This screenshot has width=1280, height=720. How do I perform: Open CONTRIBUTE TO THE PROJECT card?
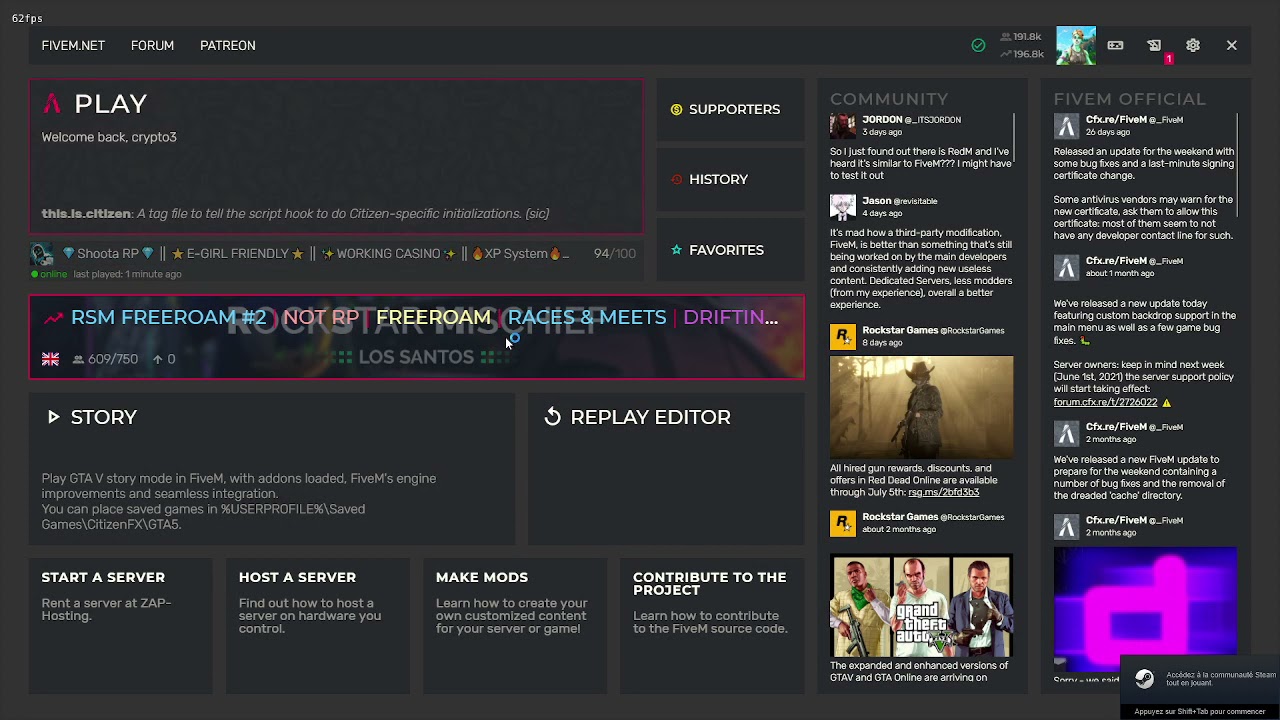(712, 625)
